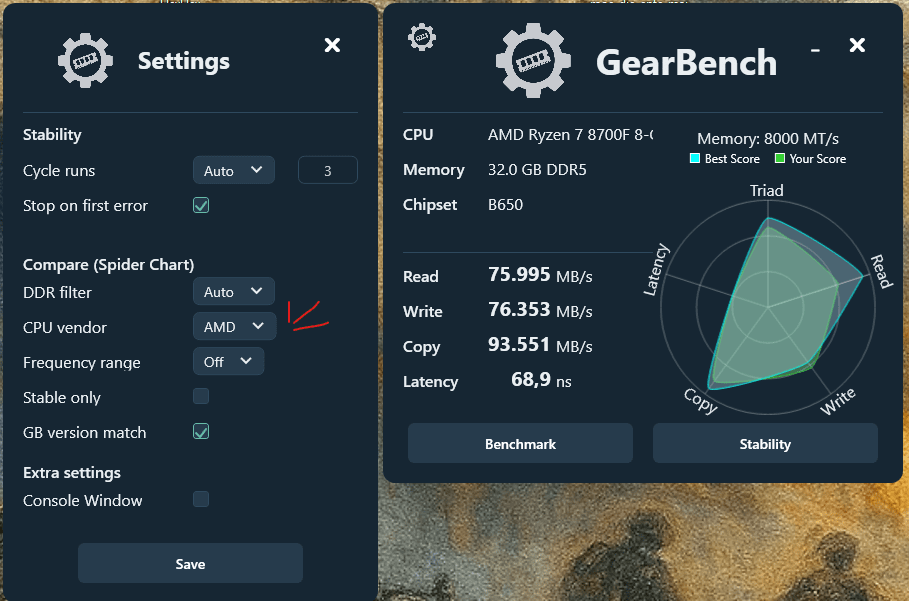The height and width of the screenshot is (601, 909).
Task: Toggle GB version match checkbox
Action: coord(201,431)
